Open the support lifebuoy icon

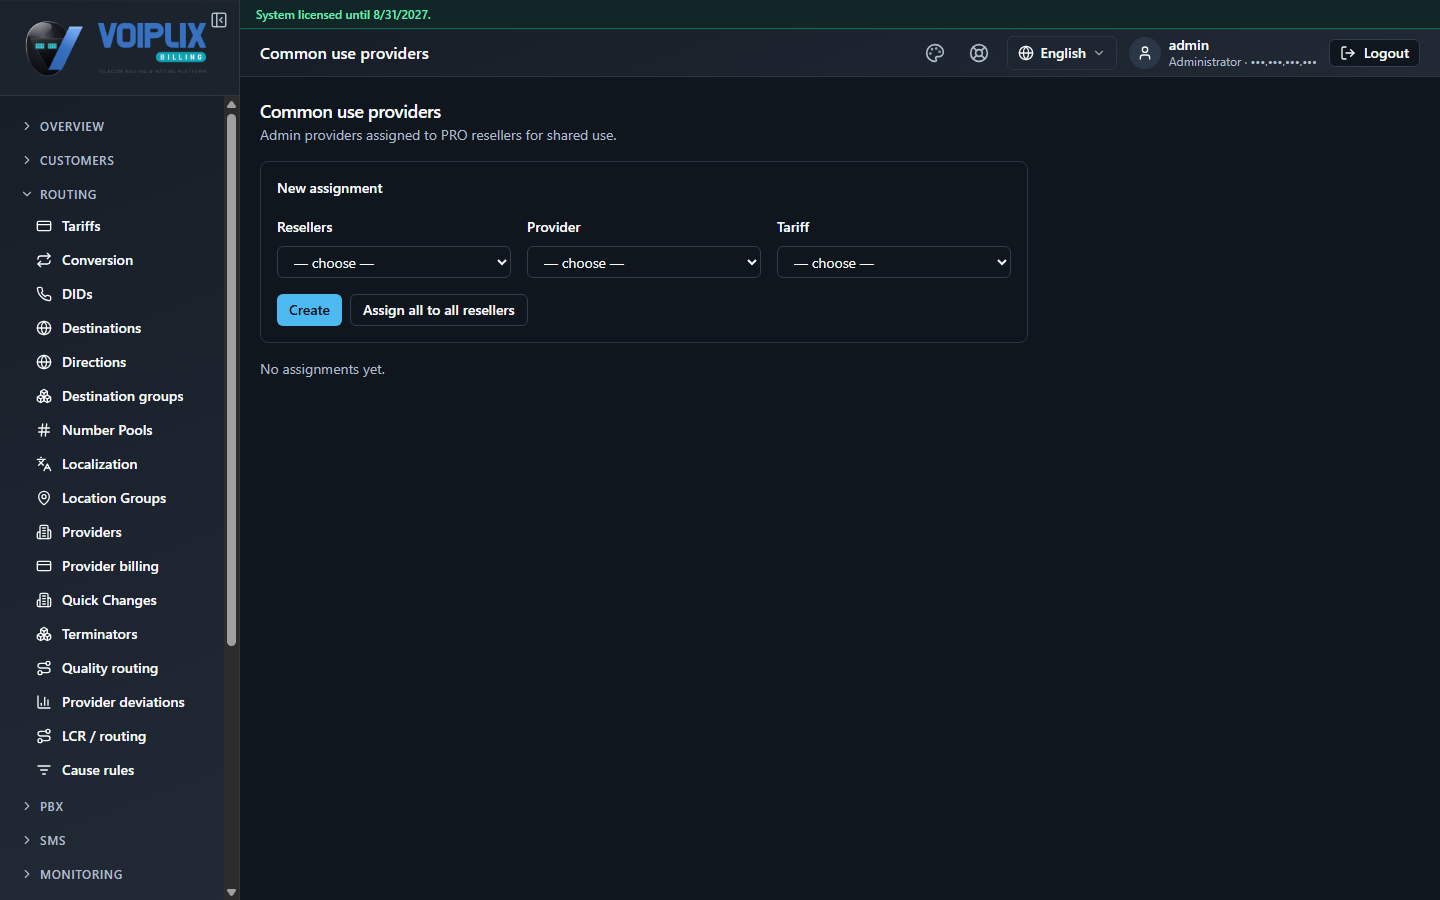[x=979, y=53]
